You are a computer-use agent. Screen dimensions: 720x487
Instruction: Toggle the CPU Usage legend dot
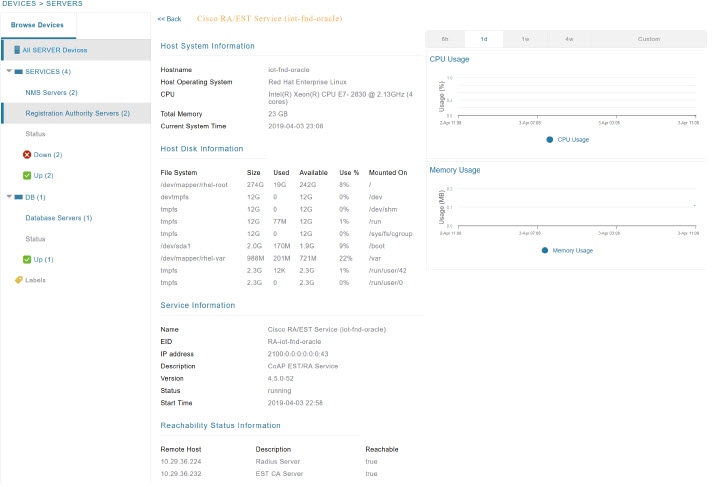550,140
